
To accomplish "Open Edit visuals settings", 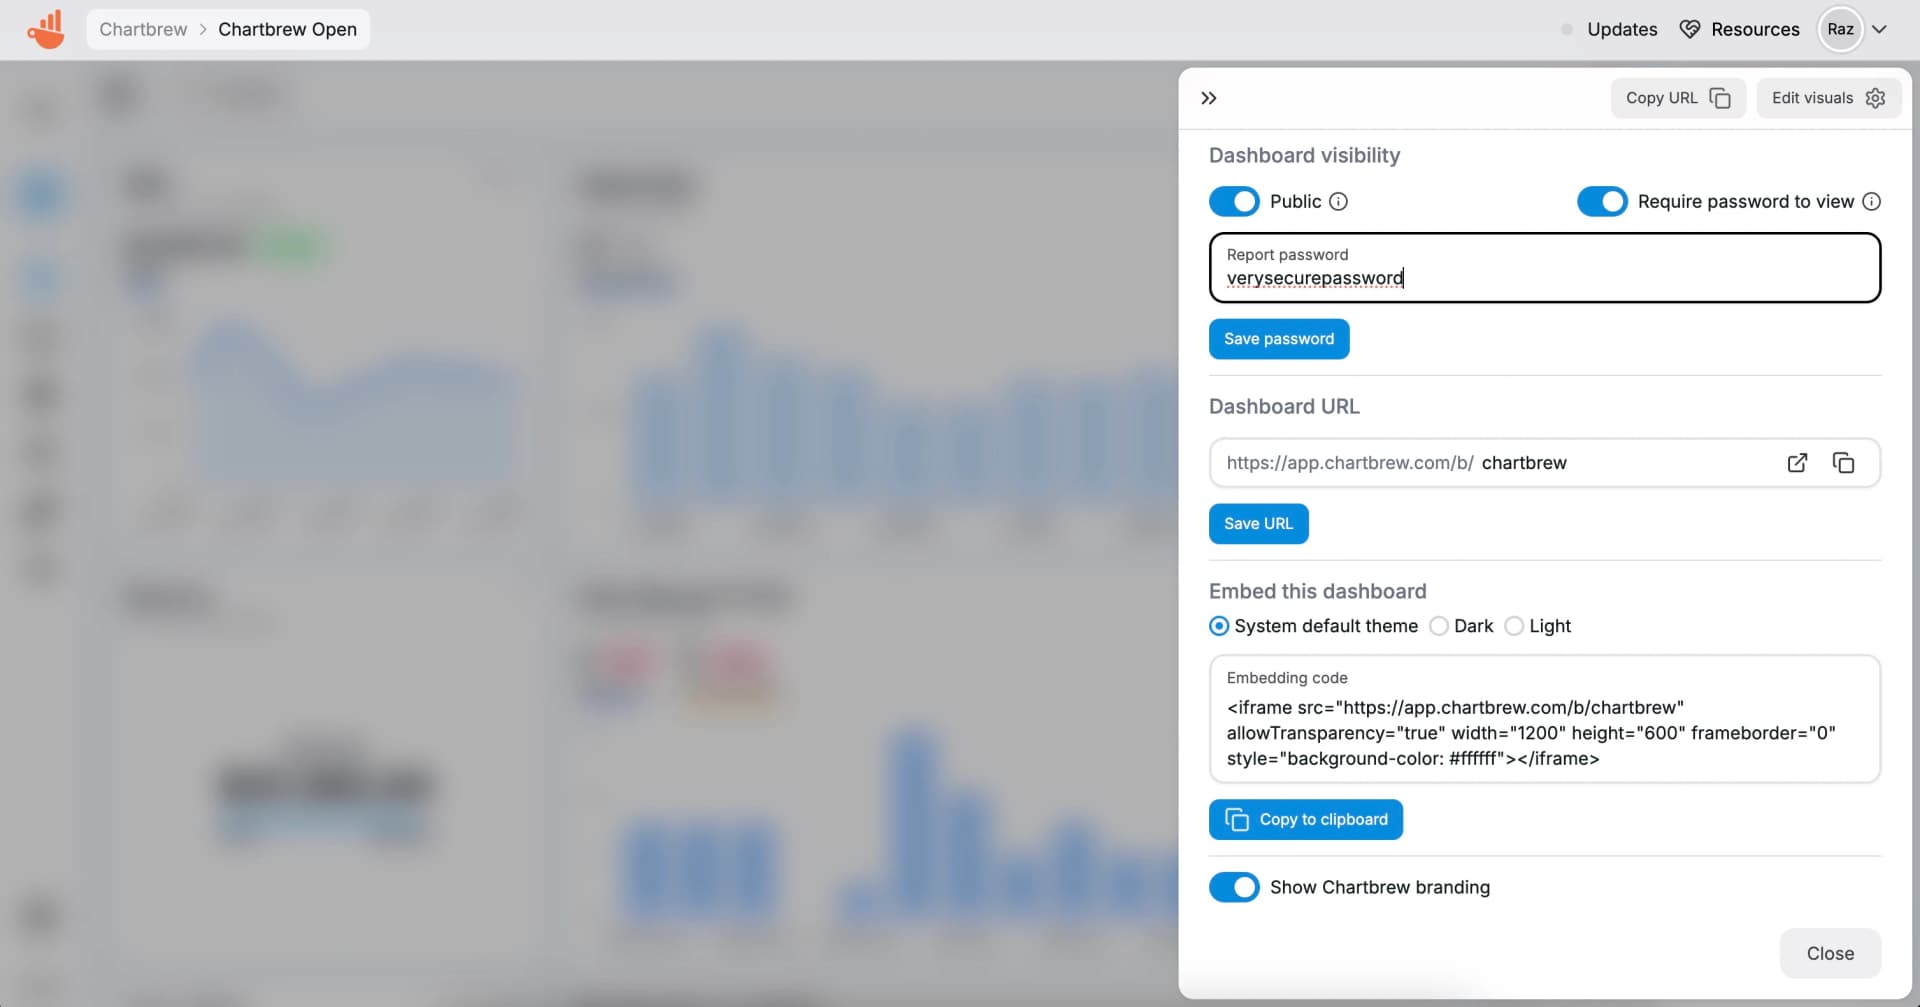I will click(x=1827, y=98).
